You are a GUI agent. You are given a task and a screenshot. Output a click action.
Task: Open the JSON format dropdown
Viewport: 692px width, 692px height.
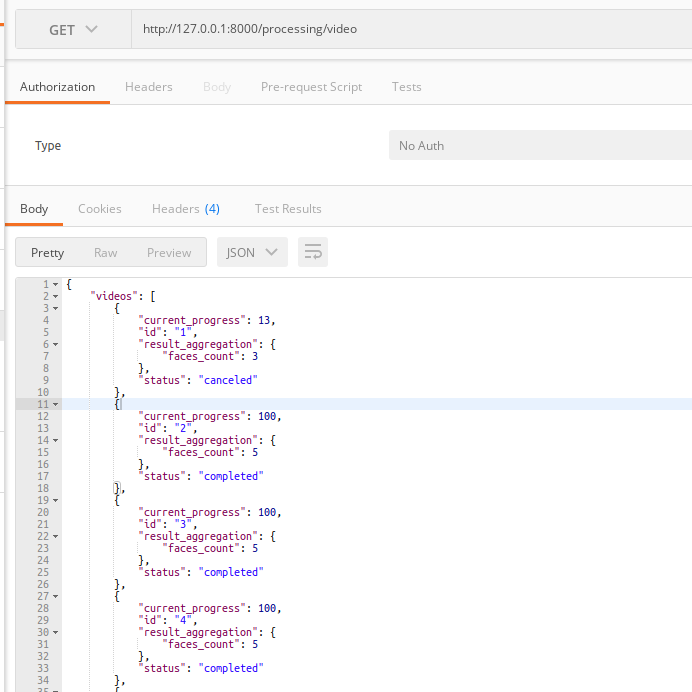(252, 252)
